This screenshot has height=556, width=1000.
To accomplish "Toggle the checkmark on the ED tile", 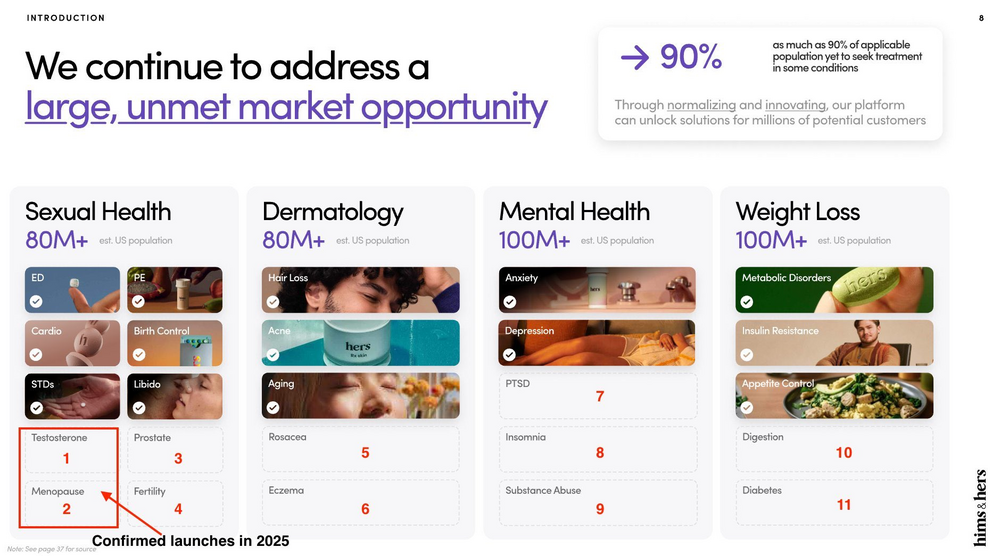I will point(36,301).
